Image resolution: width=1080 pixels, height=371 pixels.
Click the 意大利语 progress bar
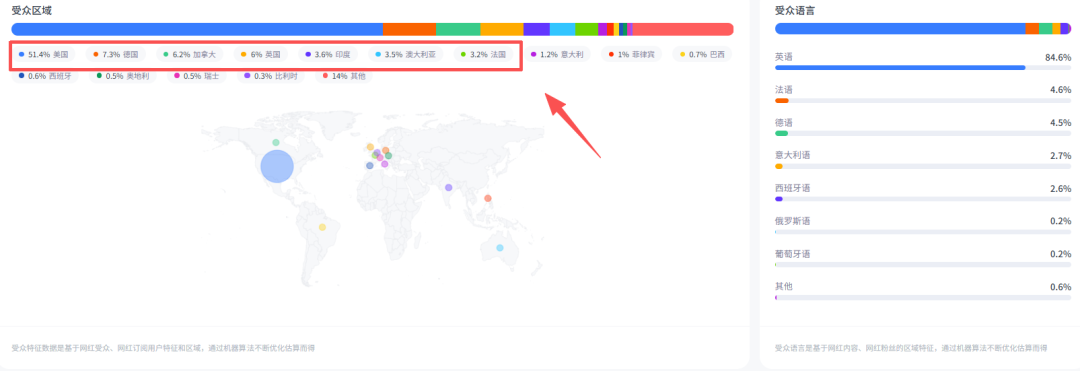click(x=923, y=167)
